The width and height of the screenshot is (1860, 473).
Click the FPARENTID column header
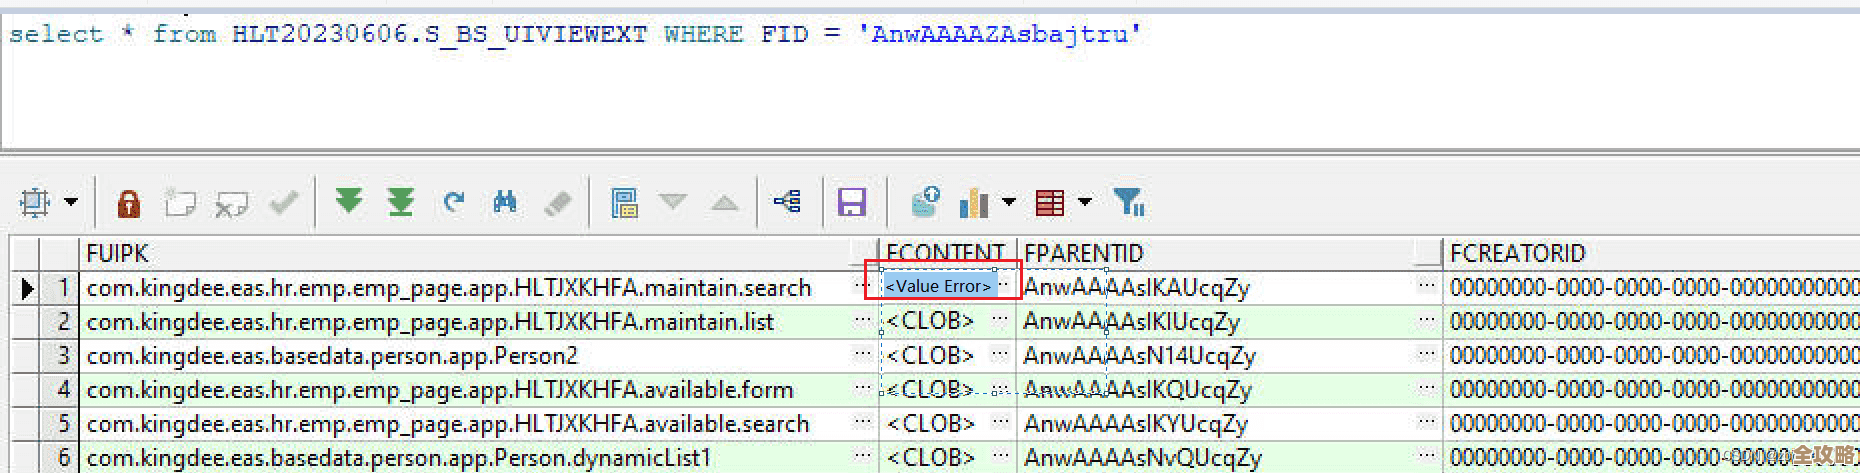click(1084, 253)
